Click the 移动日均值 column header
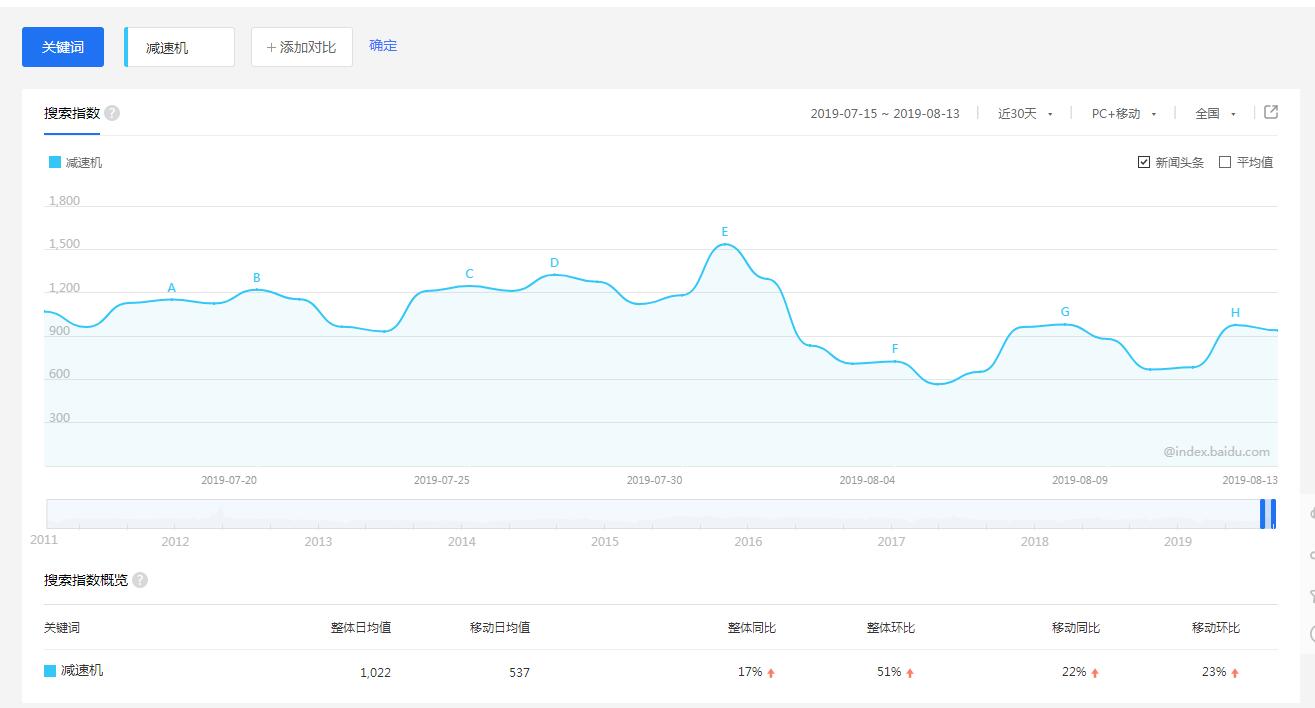 click(500, 628)
